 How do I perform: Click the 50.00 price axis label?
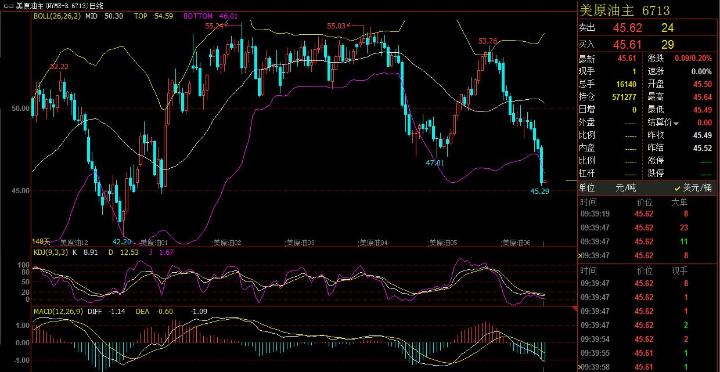tap(22, 109)
